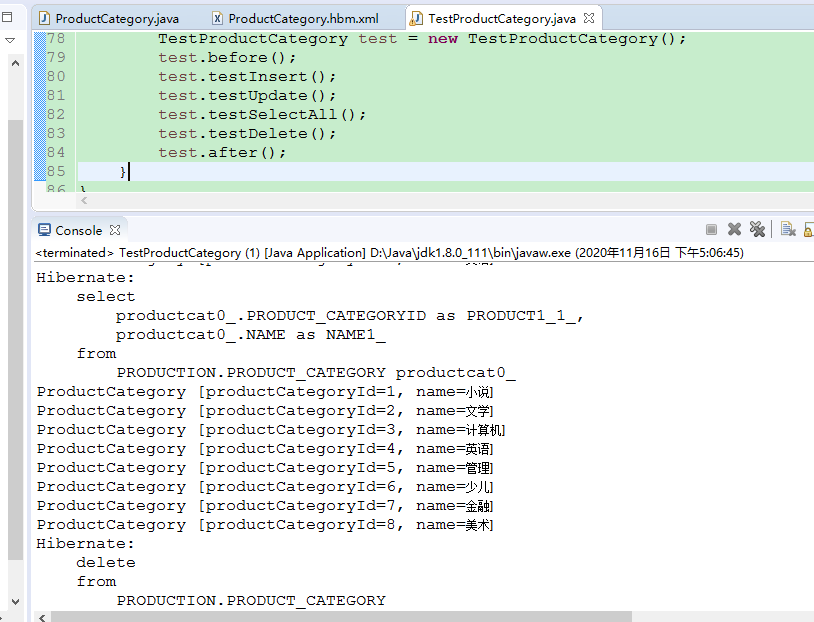Open the view menu triangle in left sidebar
This screenshot has width=814, height=622.
[10, 40]
